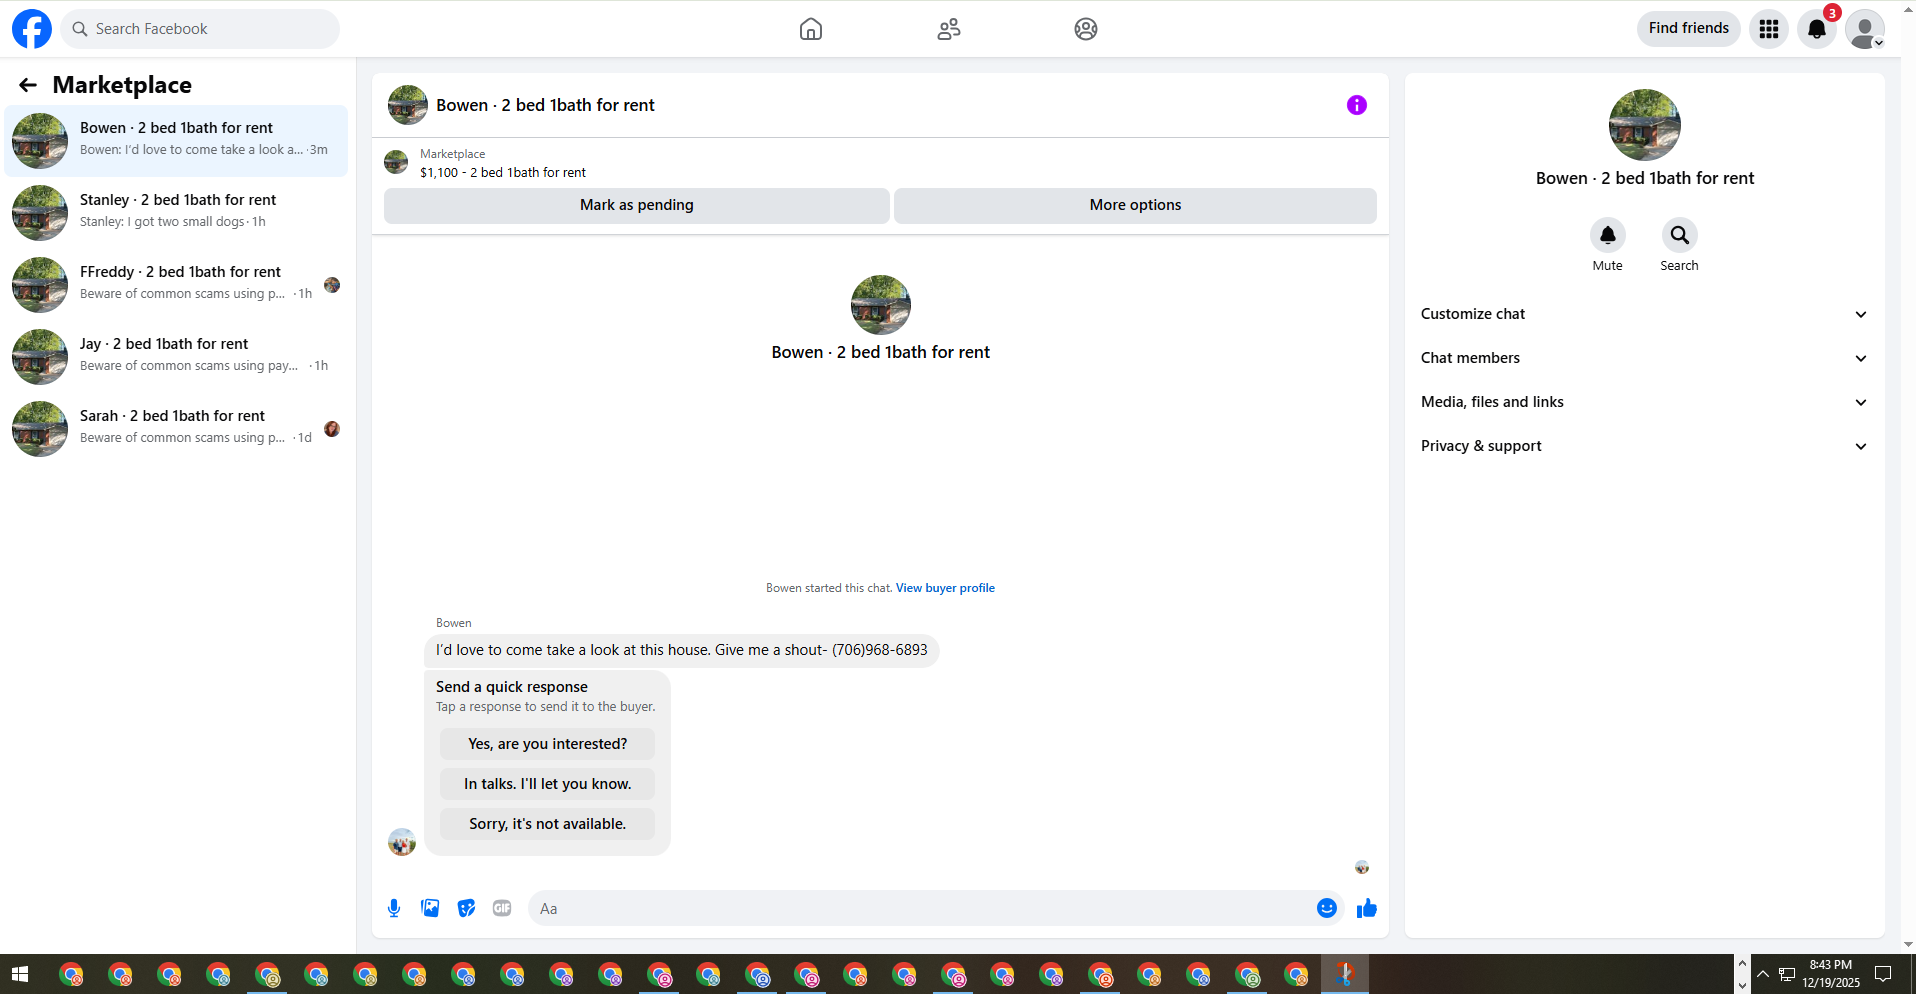
Task: Click the $1,100 listing thumbnail
Action: pos(396,162)
